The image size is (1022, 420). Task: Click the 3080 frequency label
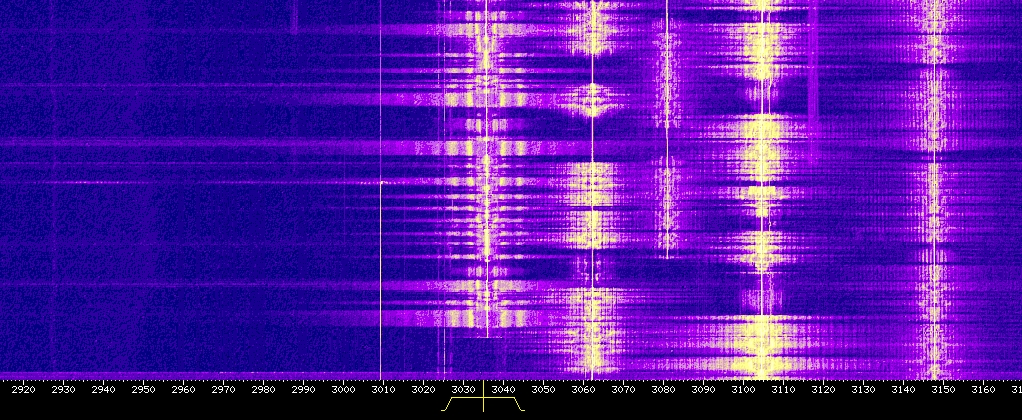click(664, 390)
